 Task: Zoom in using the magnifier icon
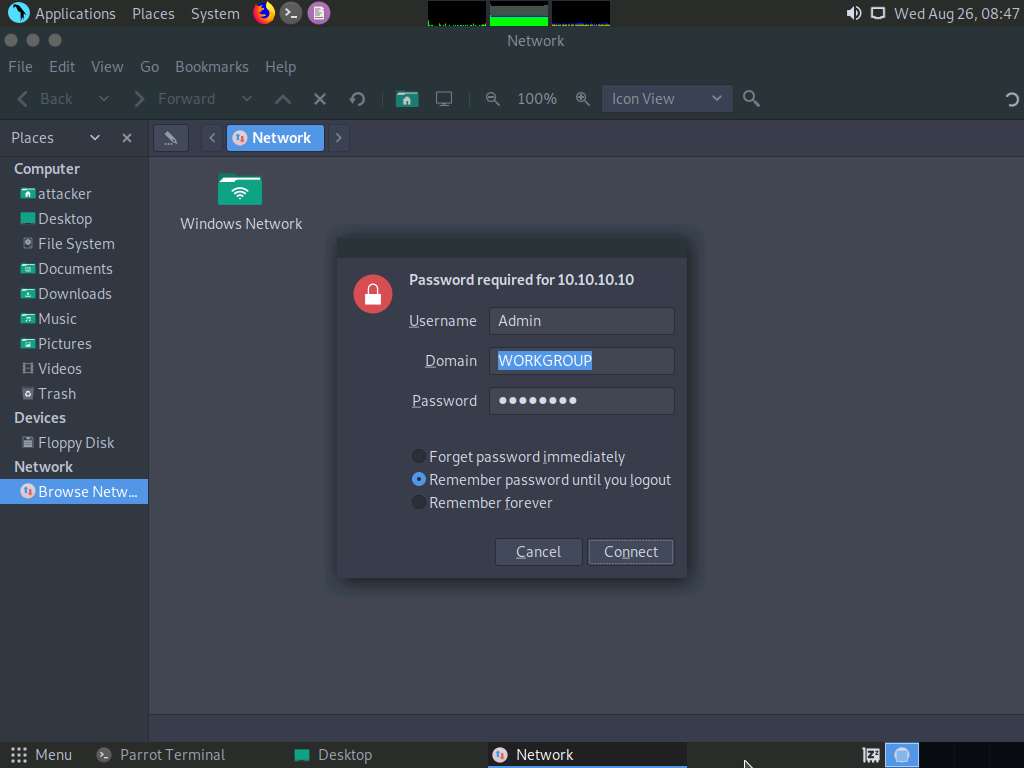pyautogui.click(x=583, y=99)
